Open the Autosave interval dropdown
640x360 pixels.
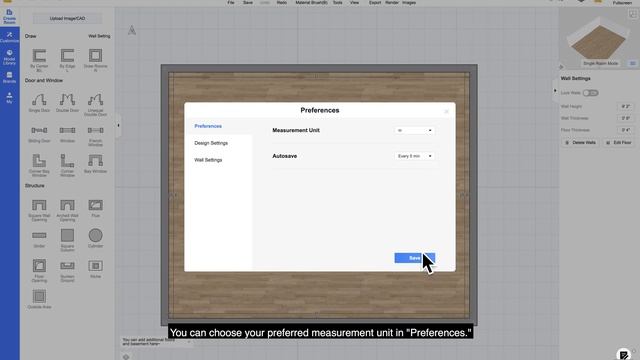(x=414, y=156)
